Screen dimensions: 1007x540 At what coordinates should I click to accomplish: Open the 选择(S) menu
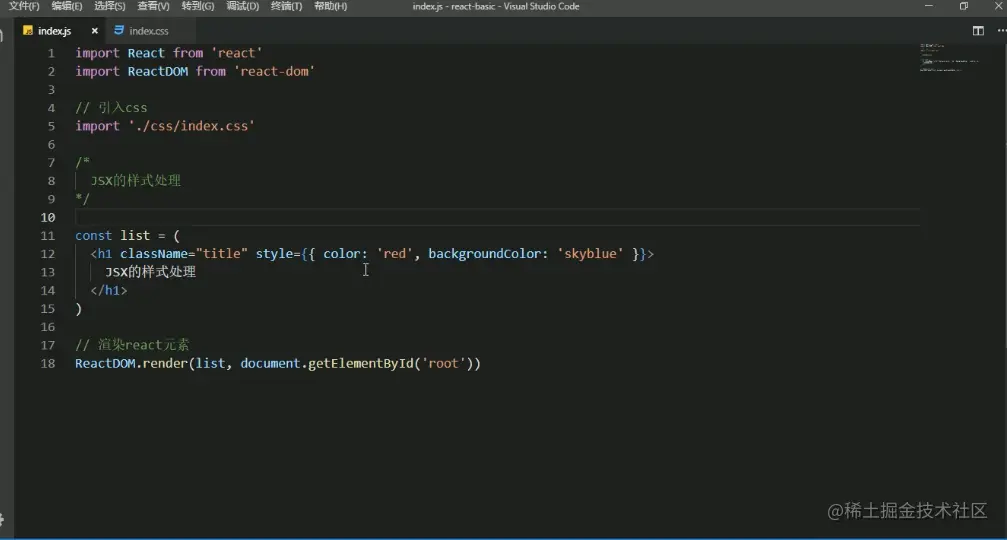point(110,6)
